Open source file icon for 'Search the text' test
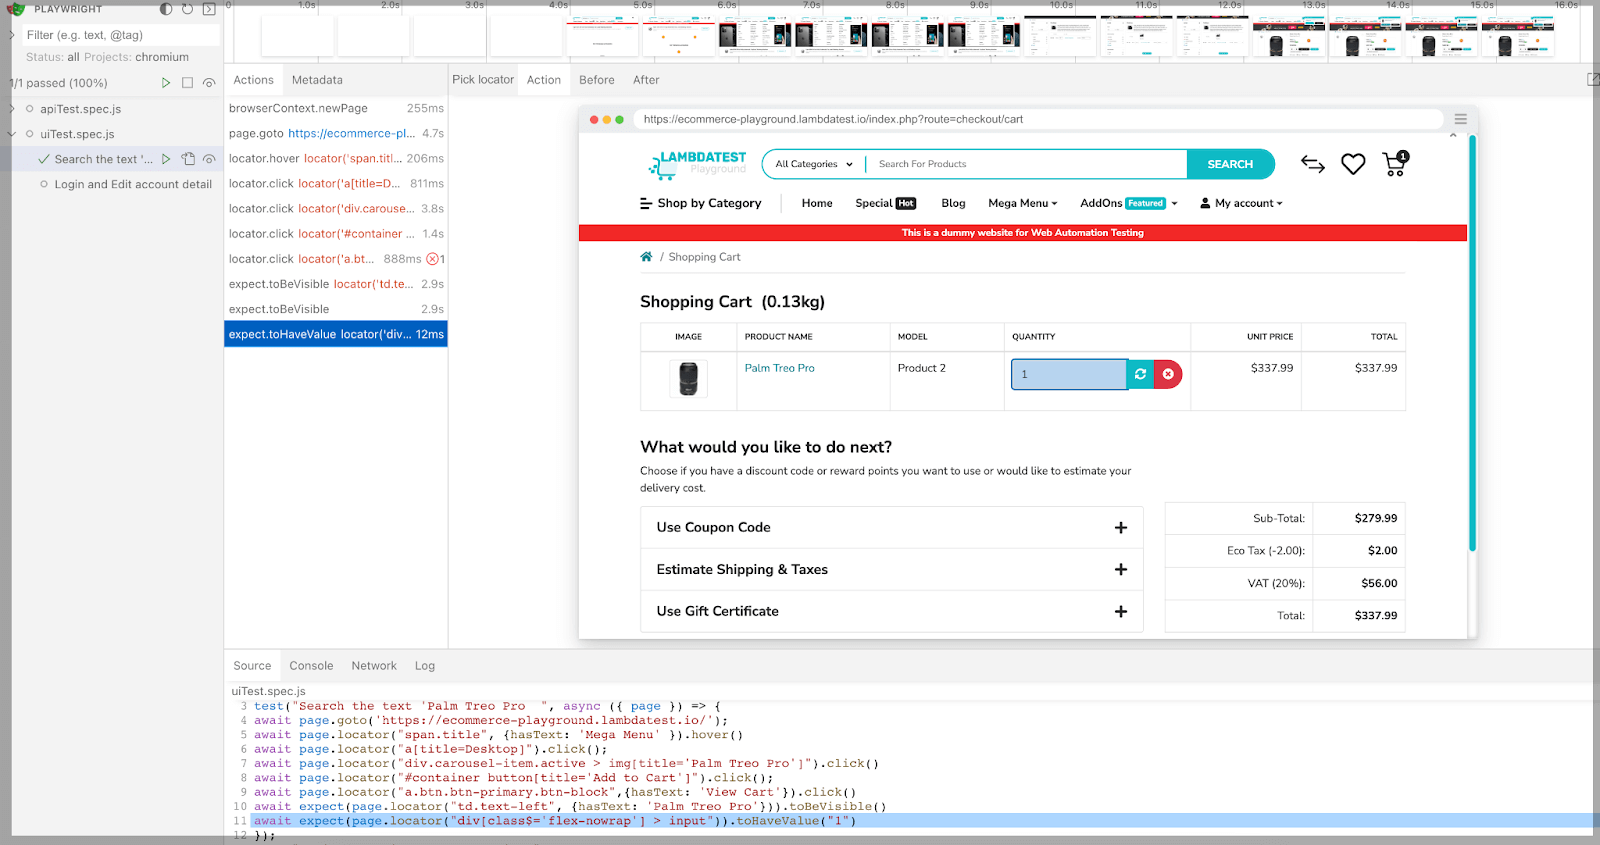 point(188,159)
